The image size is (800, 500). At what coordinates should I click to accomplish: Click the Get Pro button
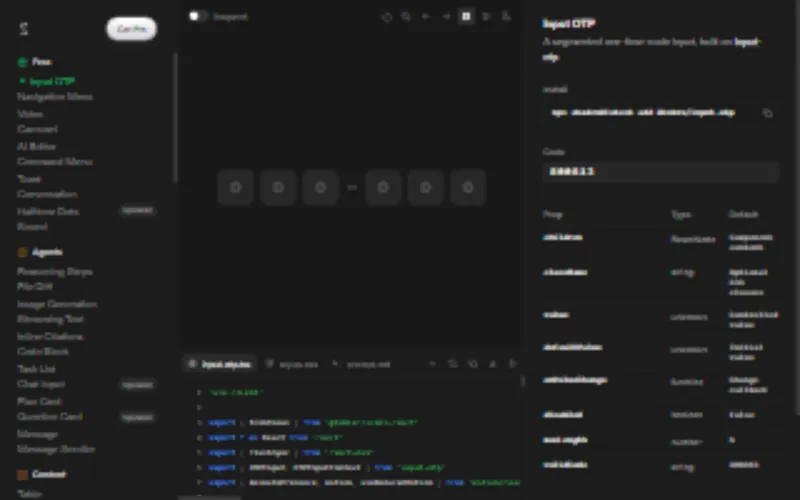click(132, 29)
